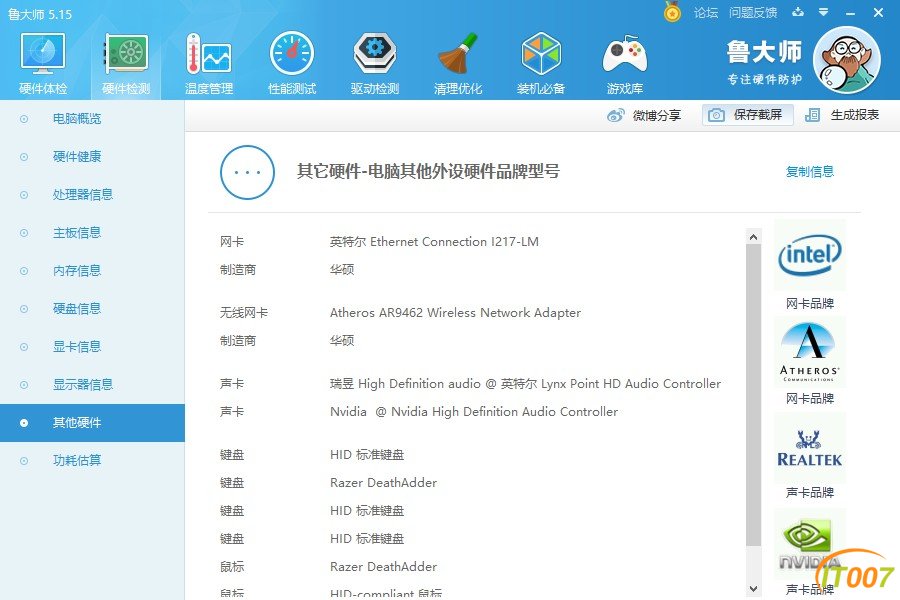Click the 无线网卡 label
Screen dimensions: 900x600
tap(243, 313)
